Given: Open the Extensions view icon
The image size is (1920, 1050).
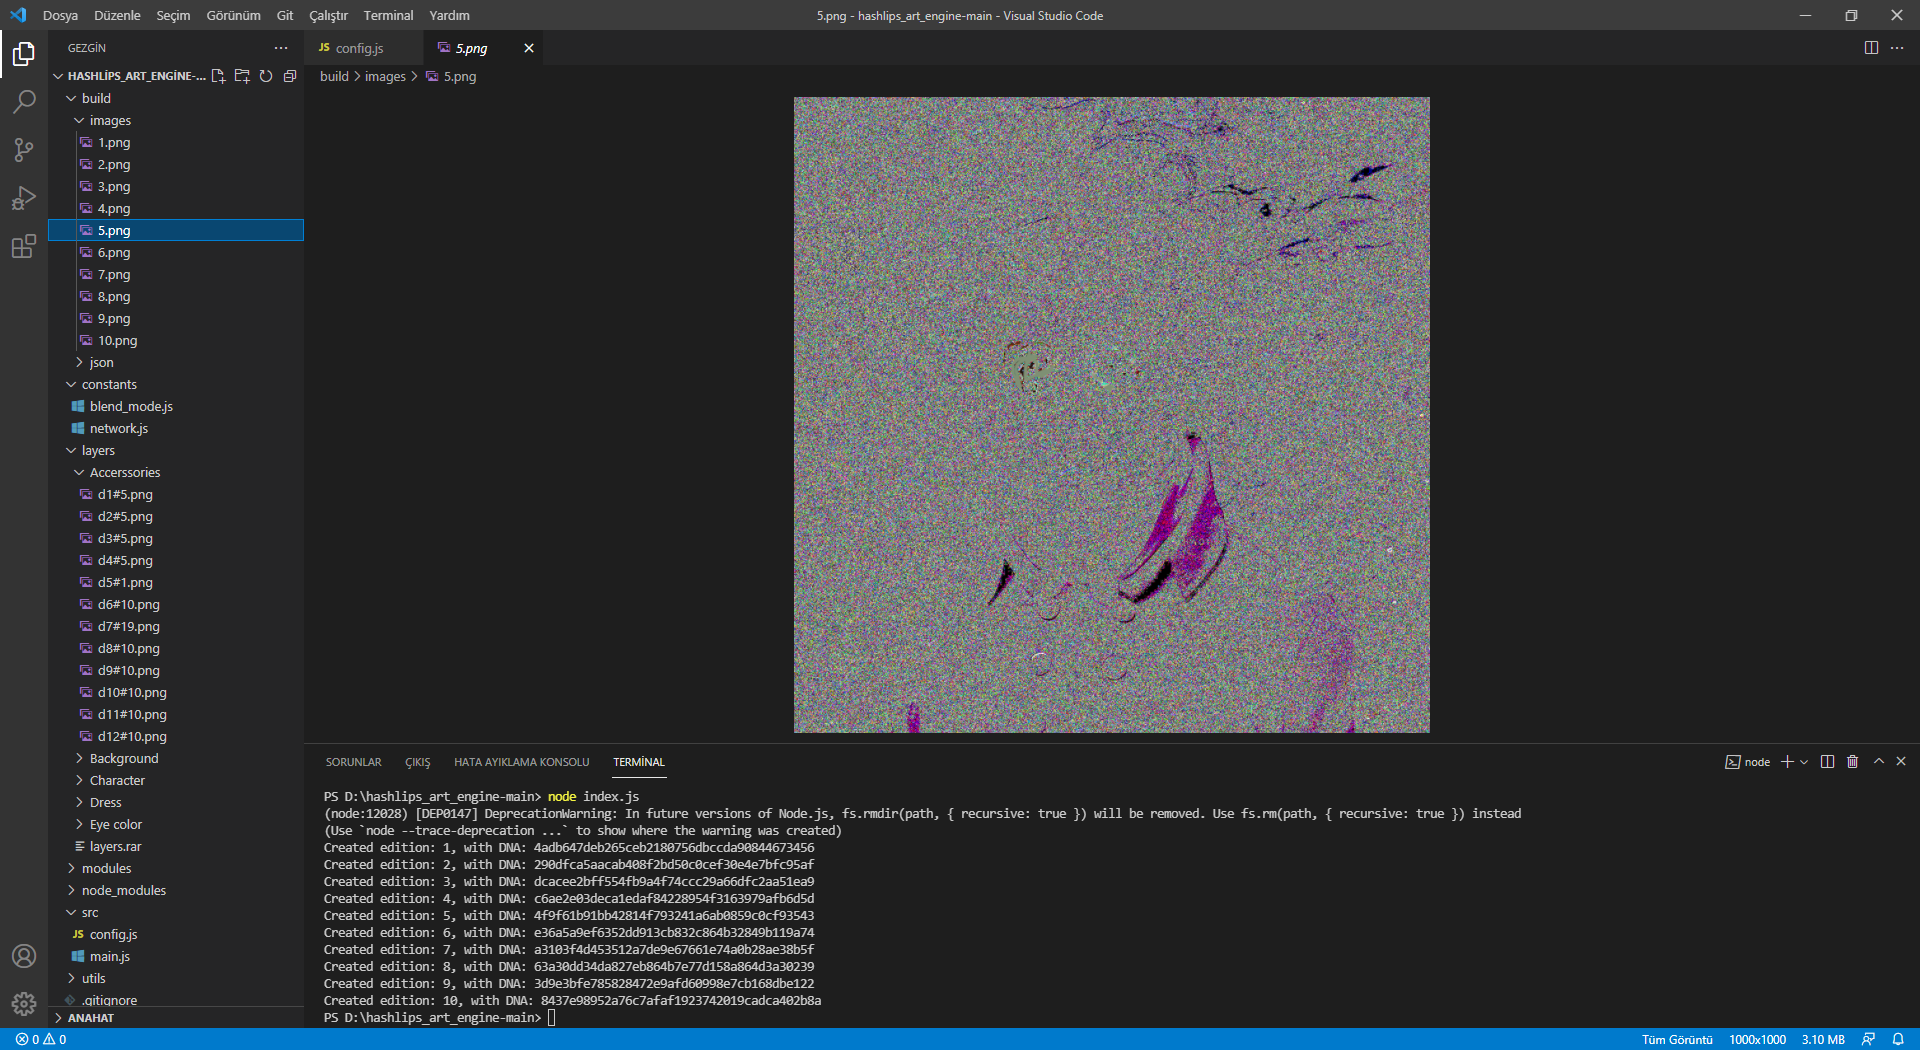Looking at the screenshot, I should pos(24,246).
